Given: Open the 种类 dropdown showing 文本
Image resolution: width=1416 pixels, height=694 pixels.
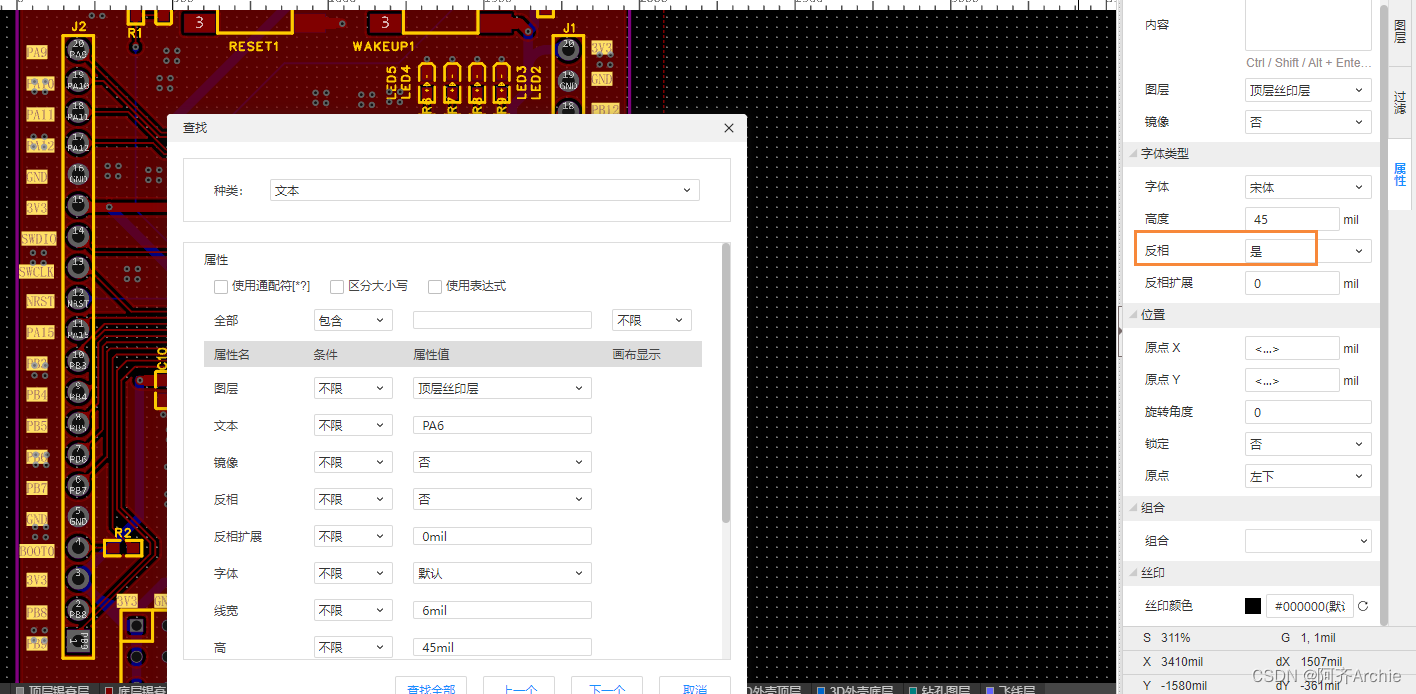Looking at the screenshot, I should tap(484, 189).
